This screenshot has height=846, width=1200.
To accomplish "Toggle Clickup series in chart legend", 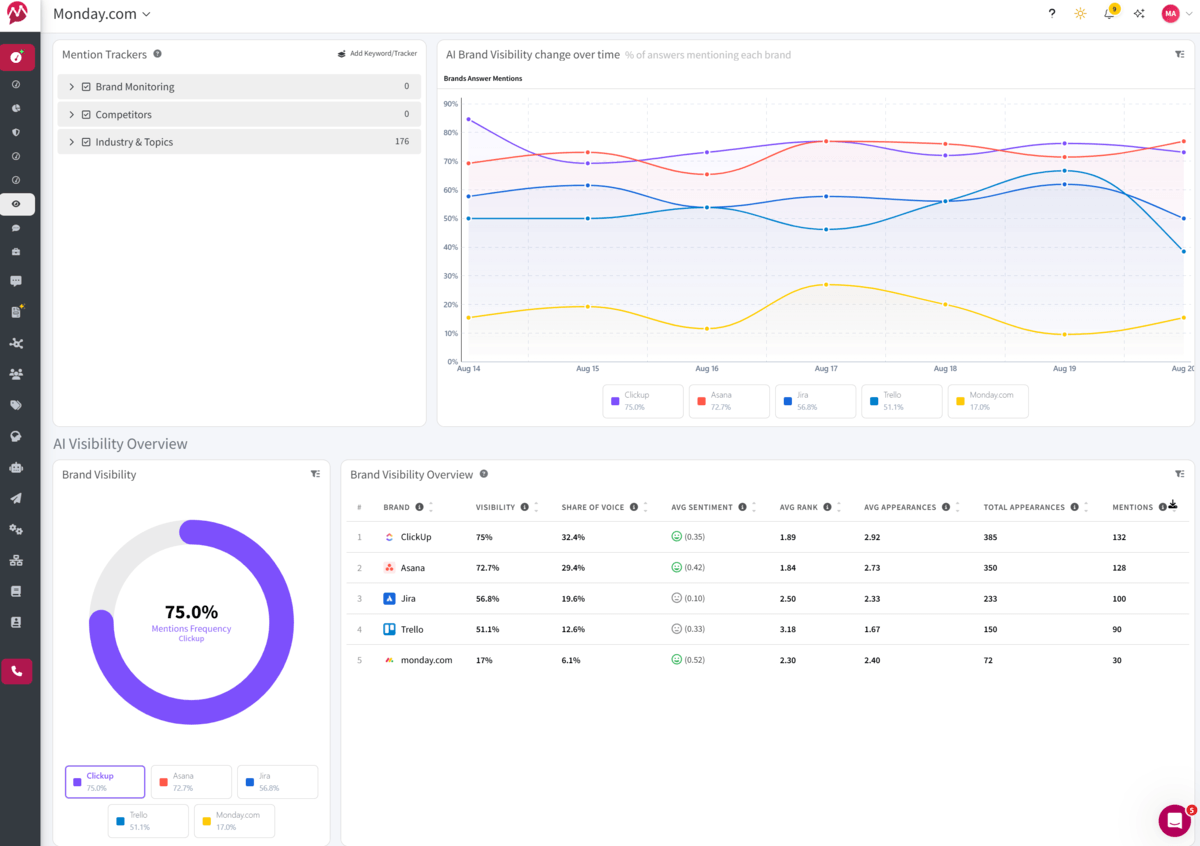I will (x=643, y=401).
